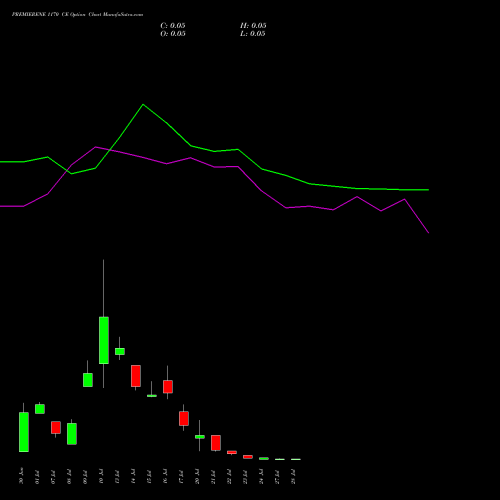The height and width of the screenshot is (500, 500).
Task: Click the "H: 0.05" high value
Action: click(x=253, y=26)
